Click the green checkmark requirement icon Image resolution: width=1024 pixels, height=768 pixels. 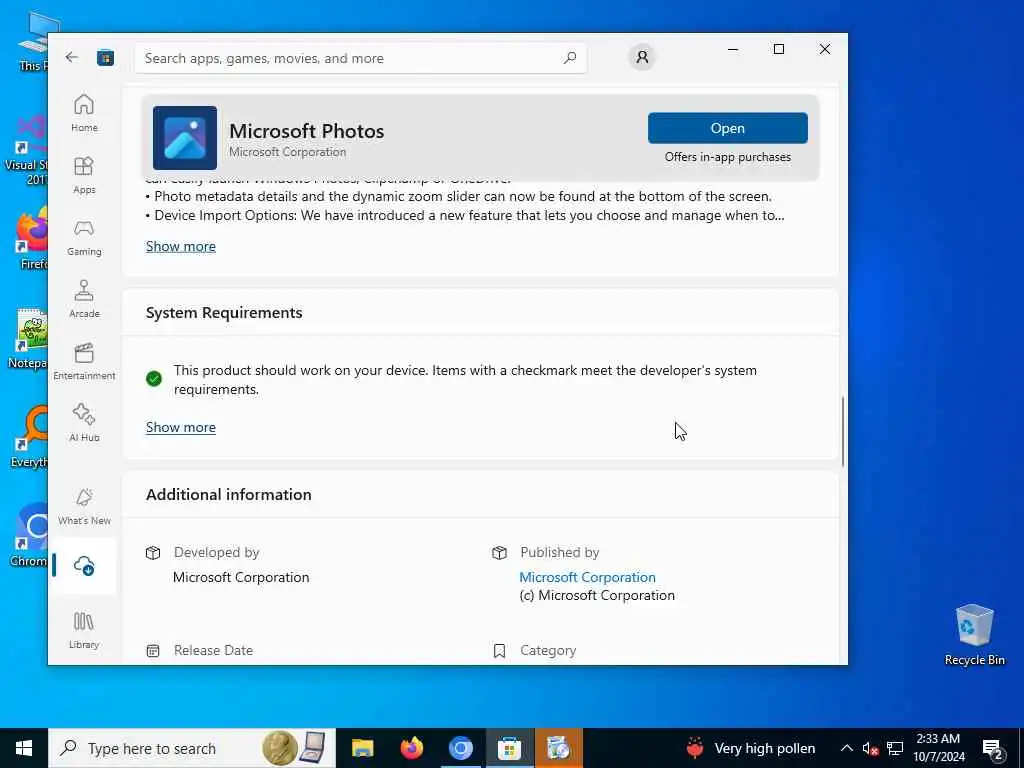154,378
